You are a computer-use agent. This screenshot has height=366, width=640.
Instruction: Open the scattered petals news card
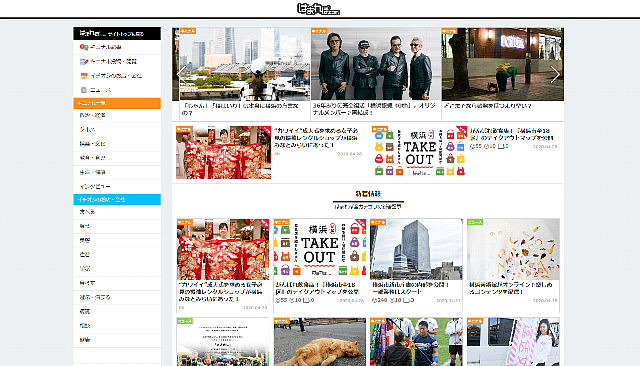tap(513, 249)
